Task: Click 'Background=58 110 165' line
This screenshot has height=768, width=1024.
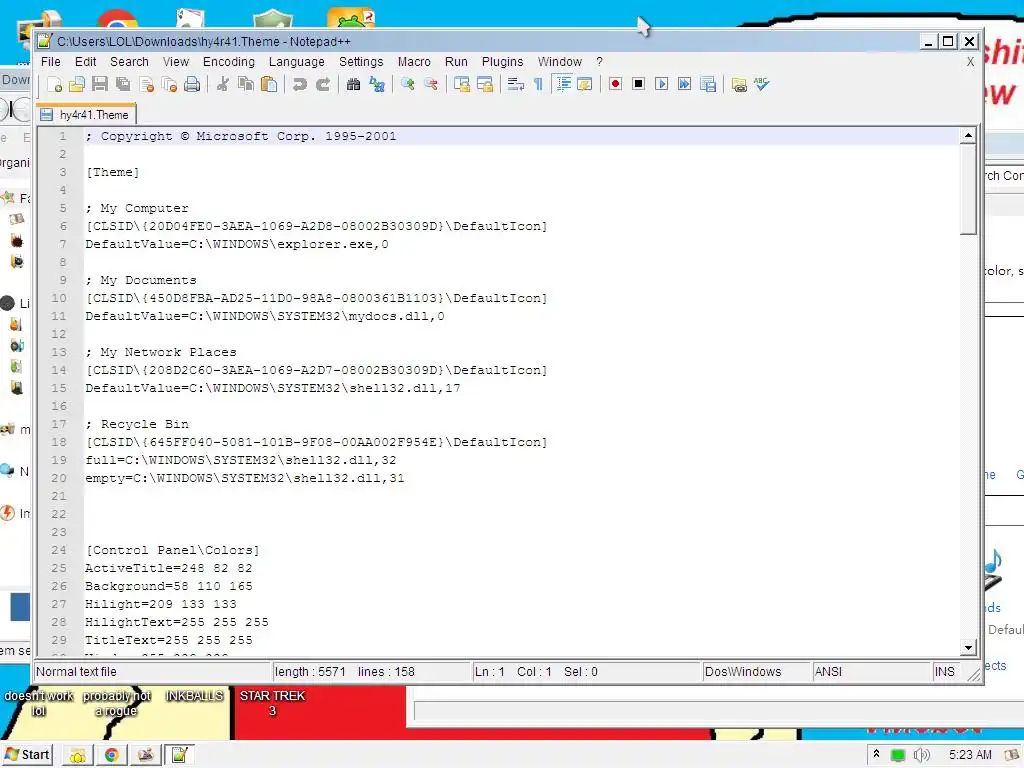Action: (x=168, y=586)
